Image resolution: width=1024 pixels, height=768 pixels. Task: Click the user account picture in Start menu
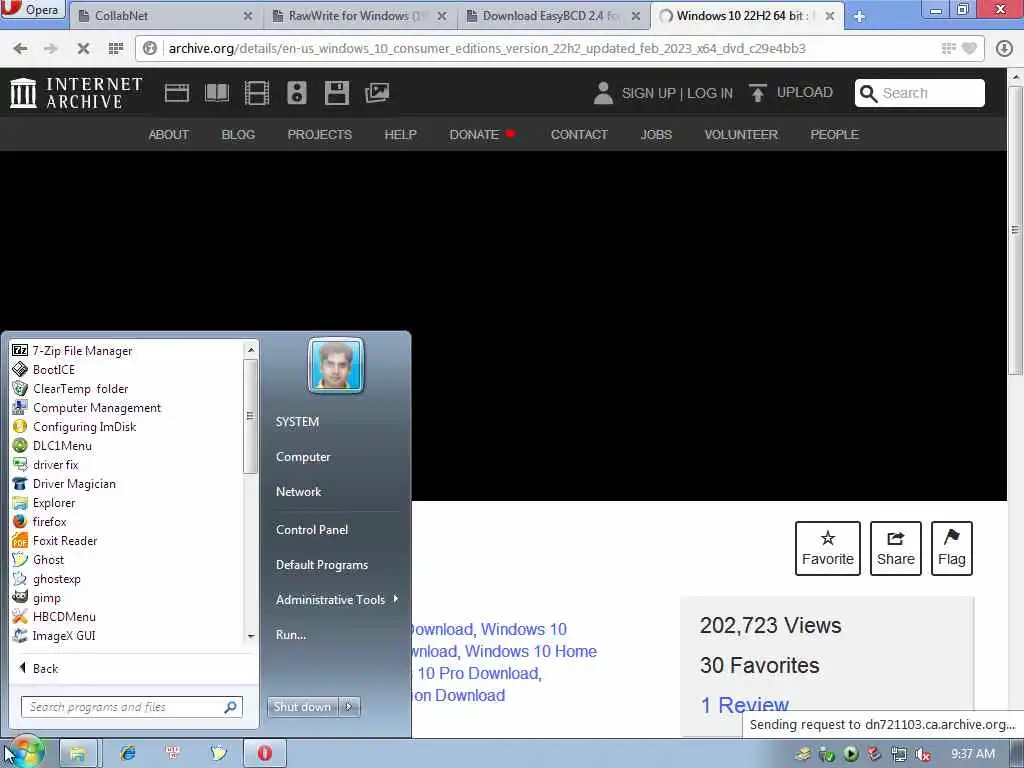(336, 365)
